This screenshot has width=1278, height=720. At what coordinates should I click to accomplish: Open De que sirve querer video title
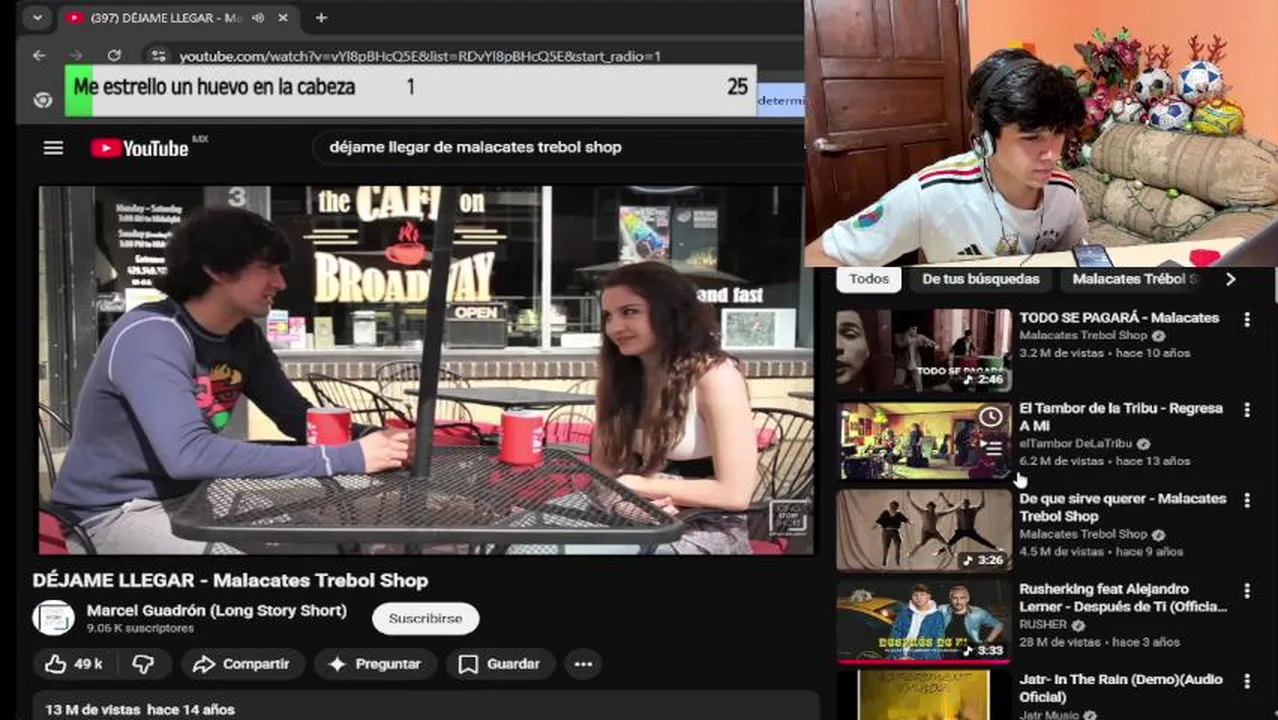[x=1123, y=507]
